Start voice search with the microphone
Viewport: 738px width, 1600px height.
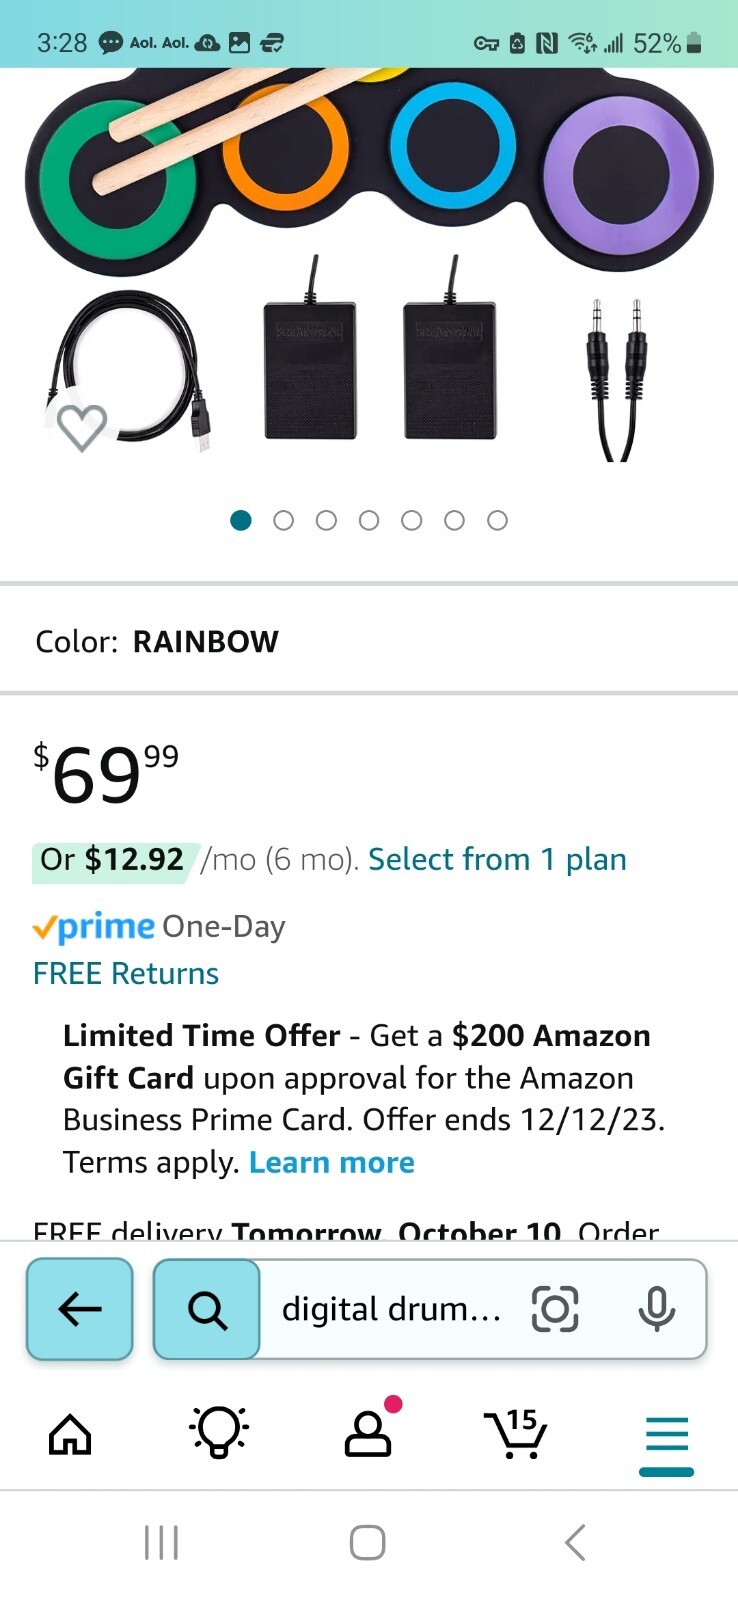click(656, 1309)
